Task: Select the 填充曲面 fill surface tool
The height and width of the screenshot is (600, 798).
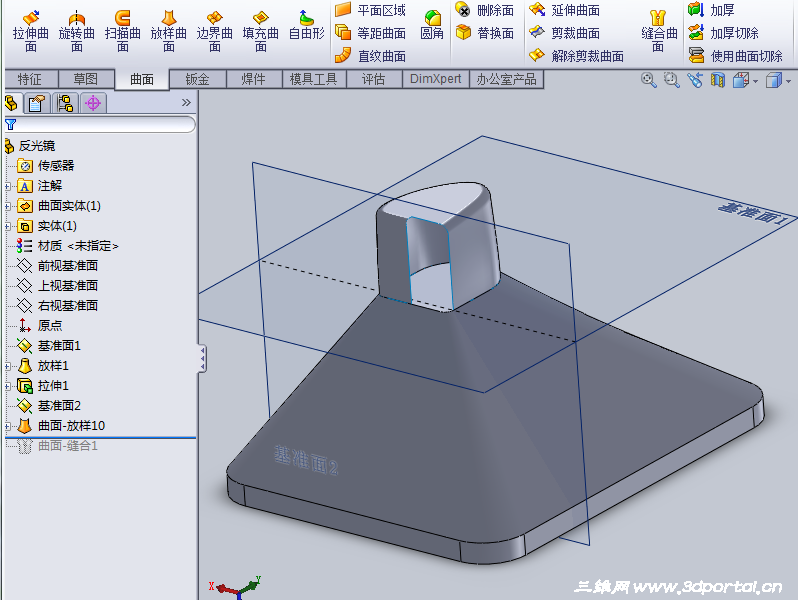Action: 261,32
